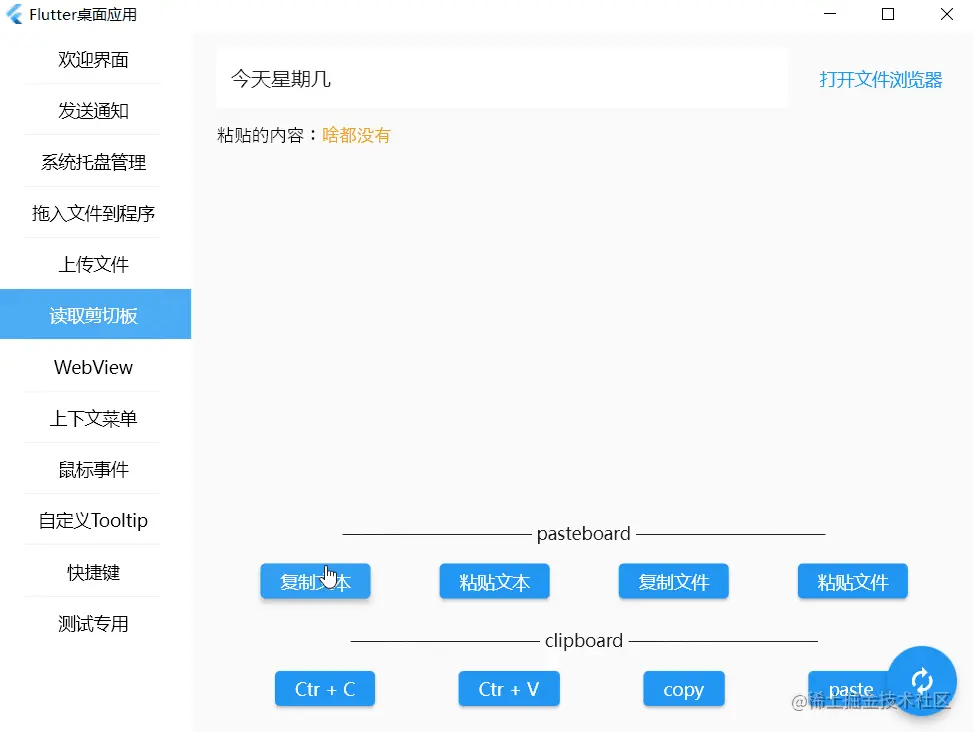Select the highlighted 读取剪切板 item
The height and width of the screenshot is (732, 973).
tap(96, 315)
